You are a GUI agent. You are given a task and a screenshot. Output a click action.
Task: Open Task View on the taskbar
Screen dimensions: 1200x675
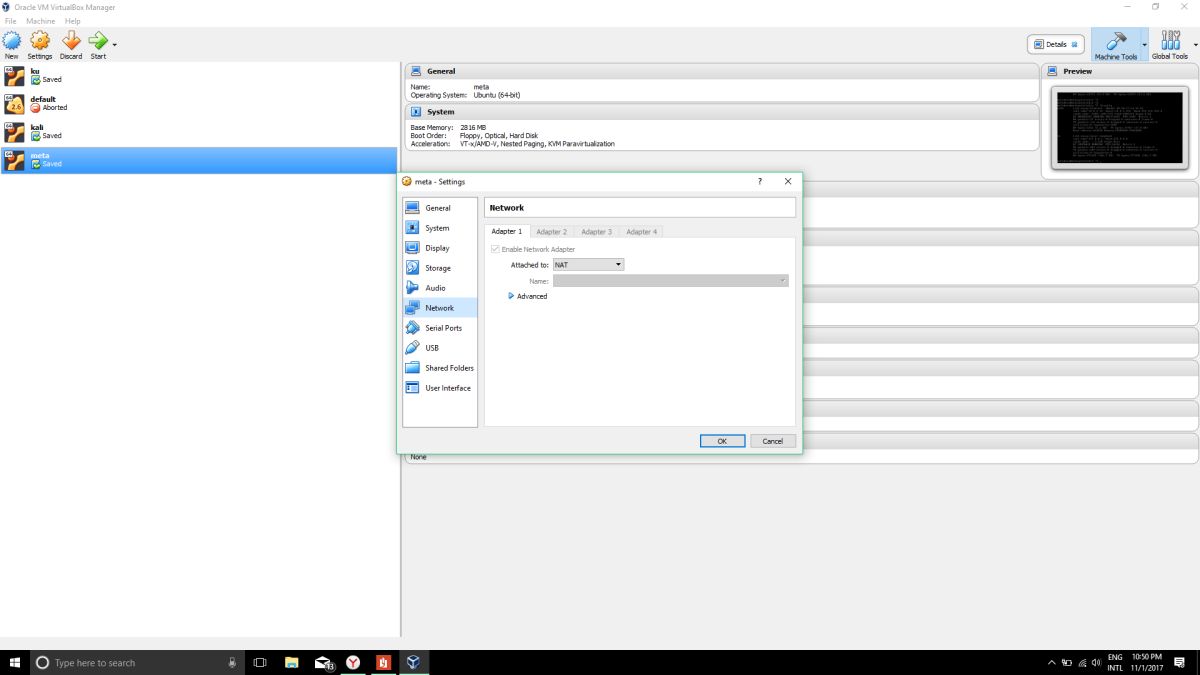point(260,662)
